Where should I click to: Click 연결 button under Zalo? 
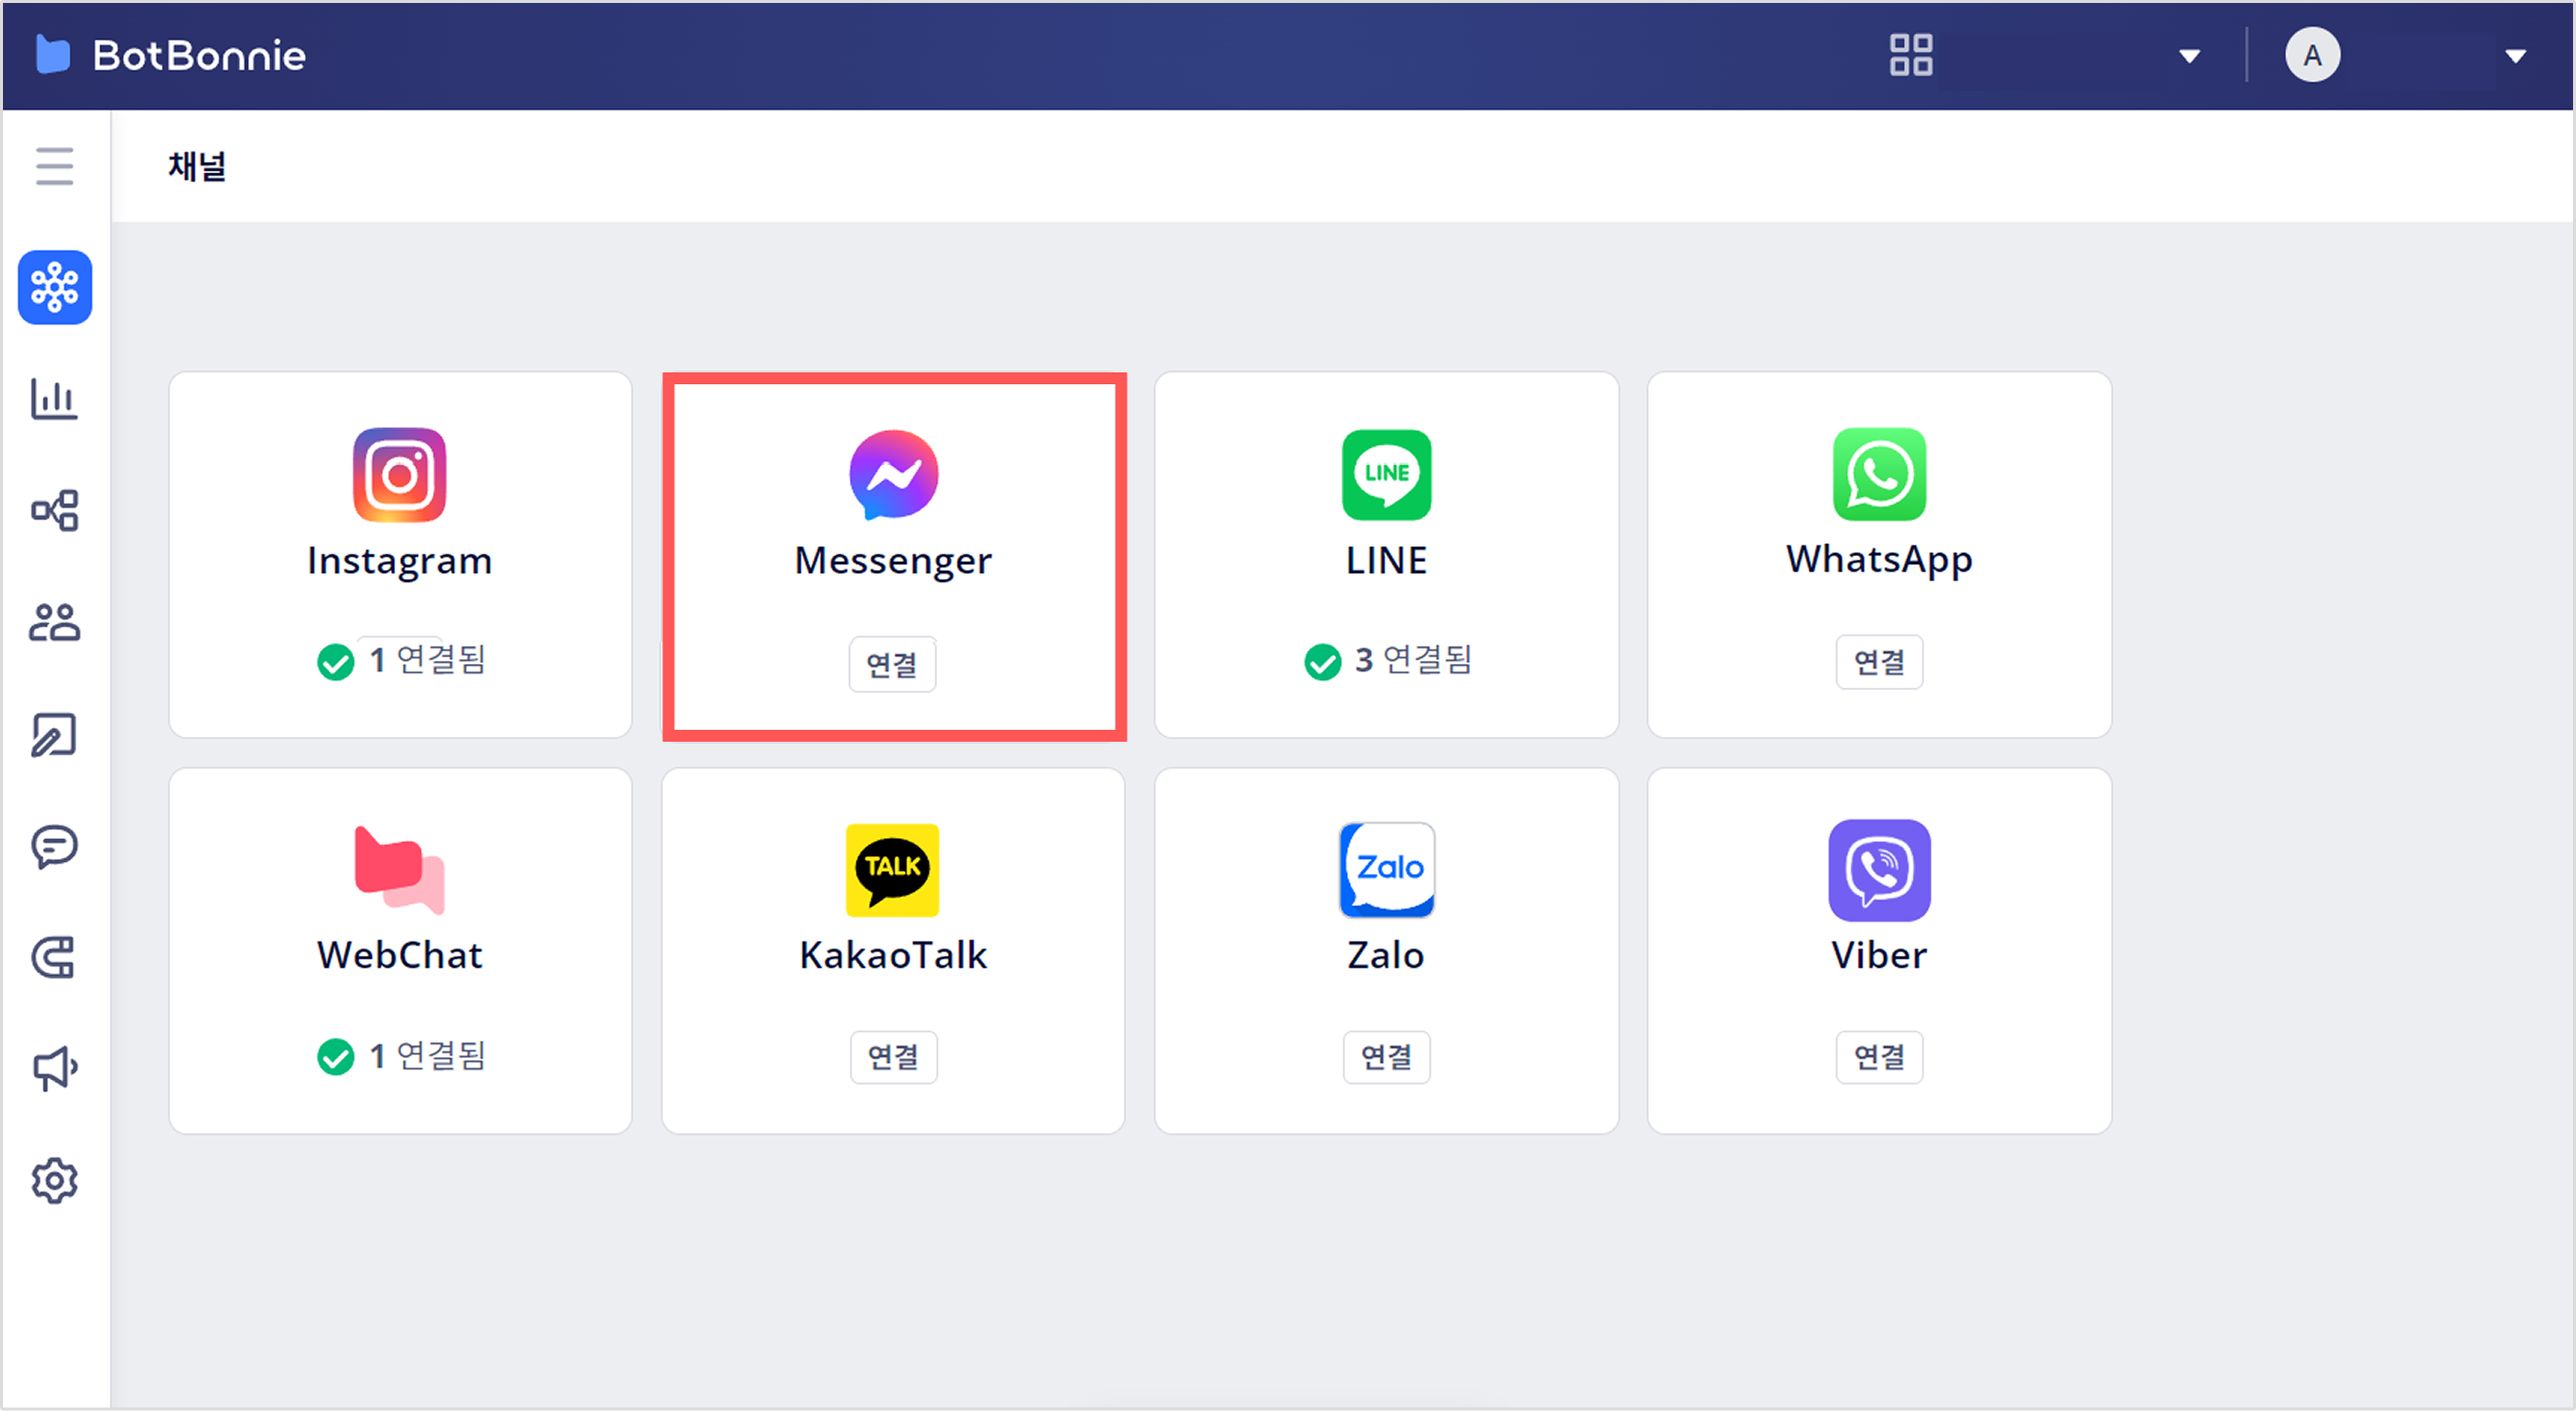[1387, 1057]
